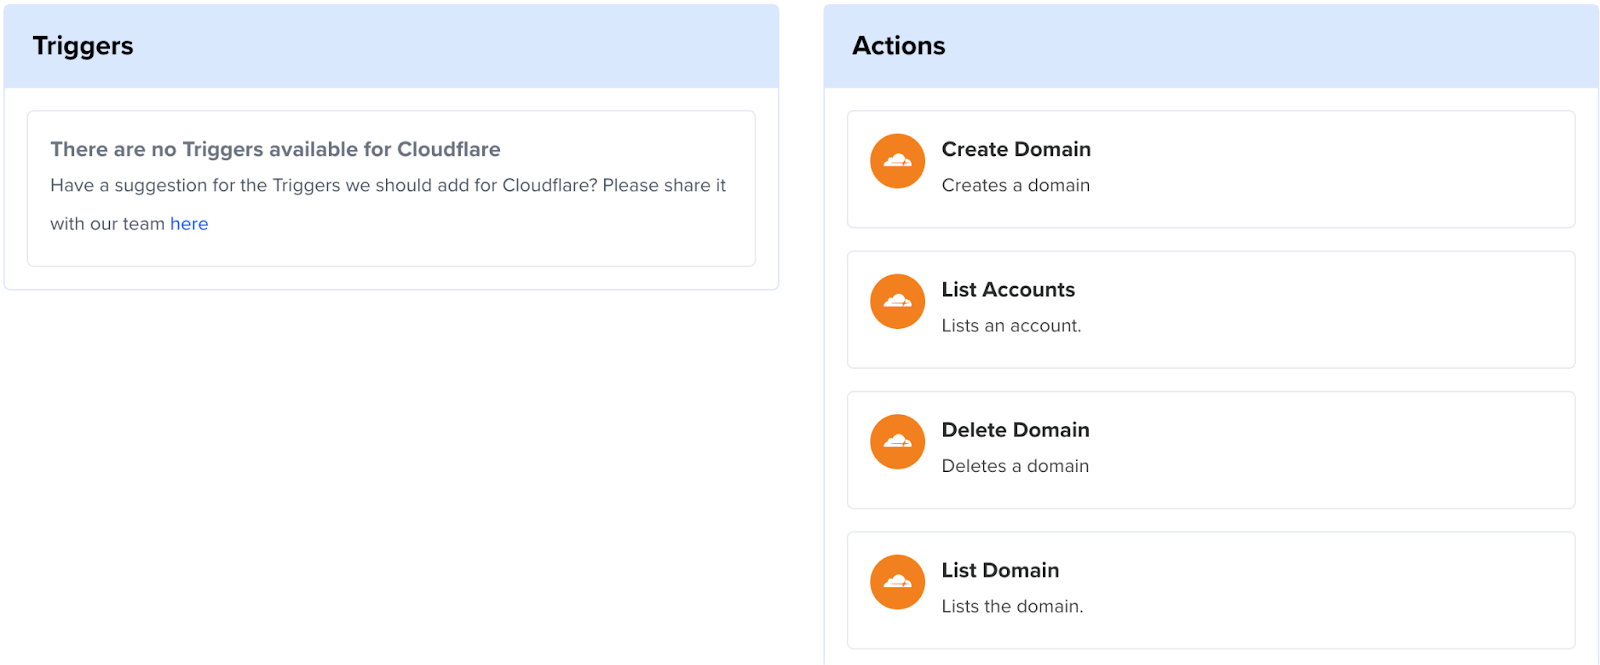This screenshot has height=665, width=1600.
Task: Click the Cloudflare icon beside List Accounts
Action: pyautogui.click(x=897, y=301)
